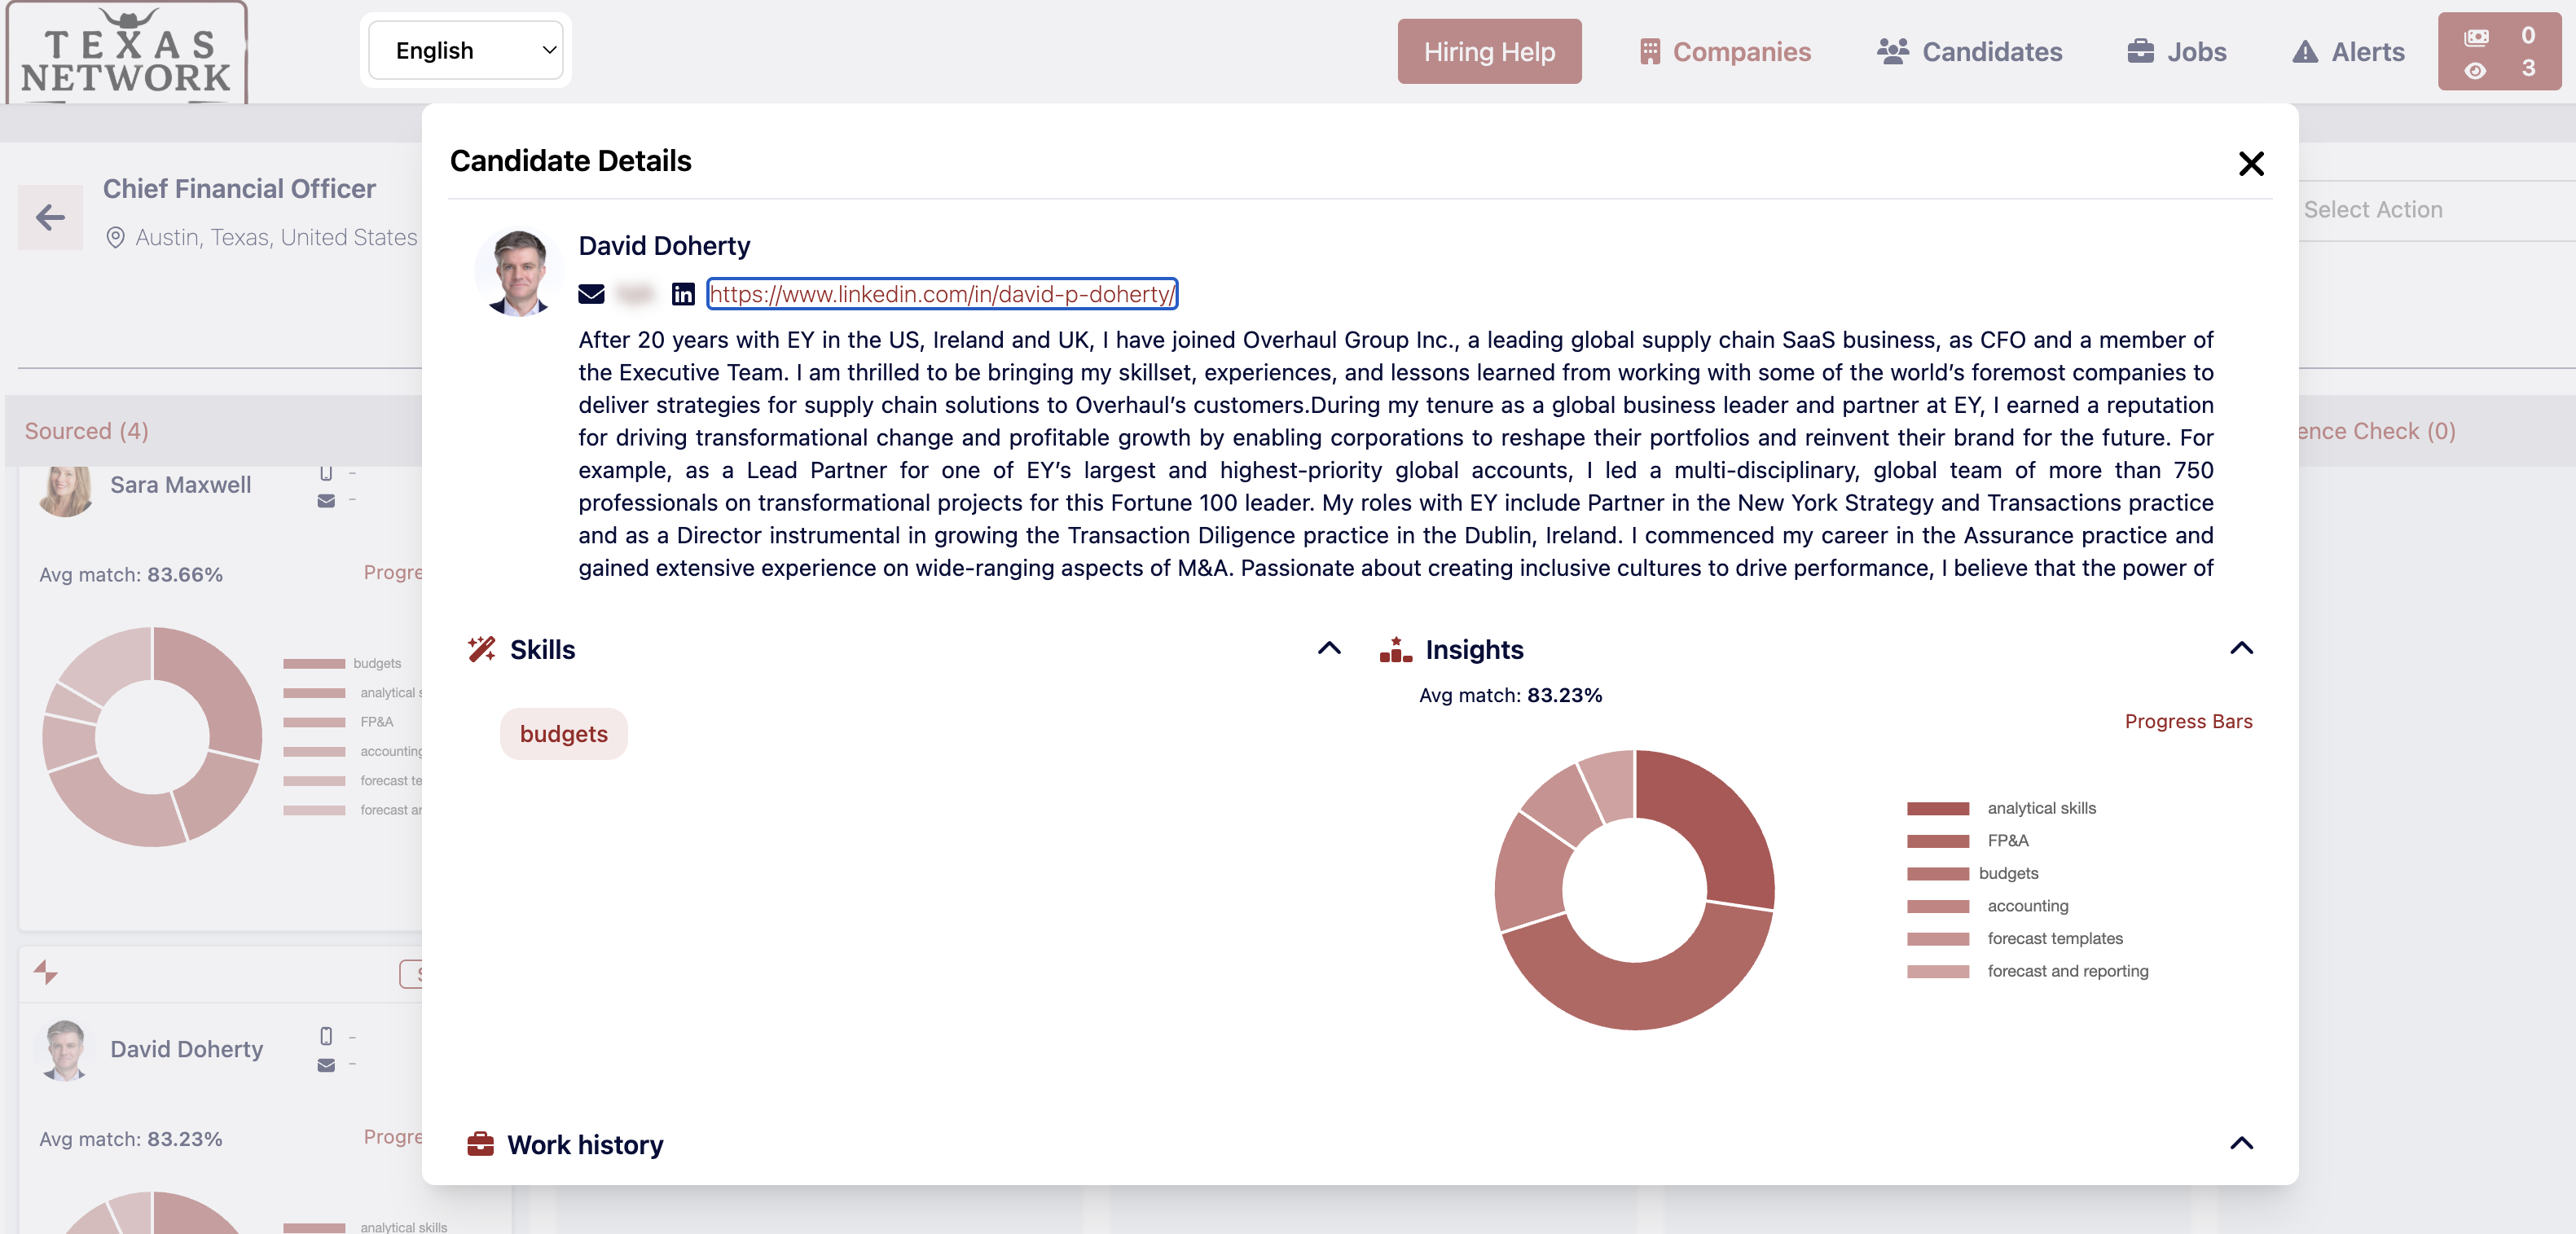Viewport: 2576px width, 1234px height.
Task: Click the phone icon on Sara Maxwell's card
Action: [325, 473]
